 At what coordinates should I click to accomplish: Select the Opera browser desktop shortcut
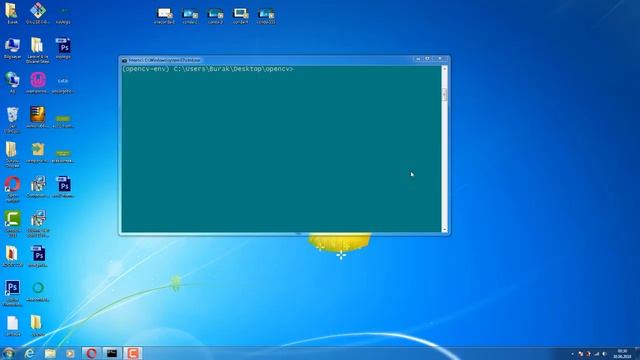pos(12,189)
